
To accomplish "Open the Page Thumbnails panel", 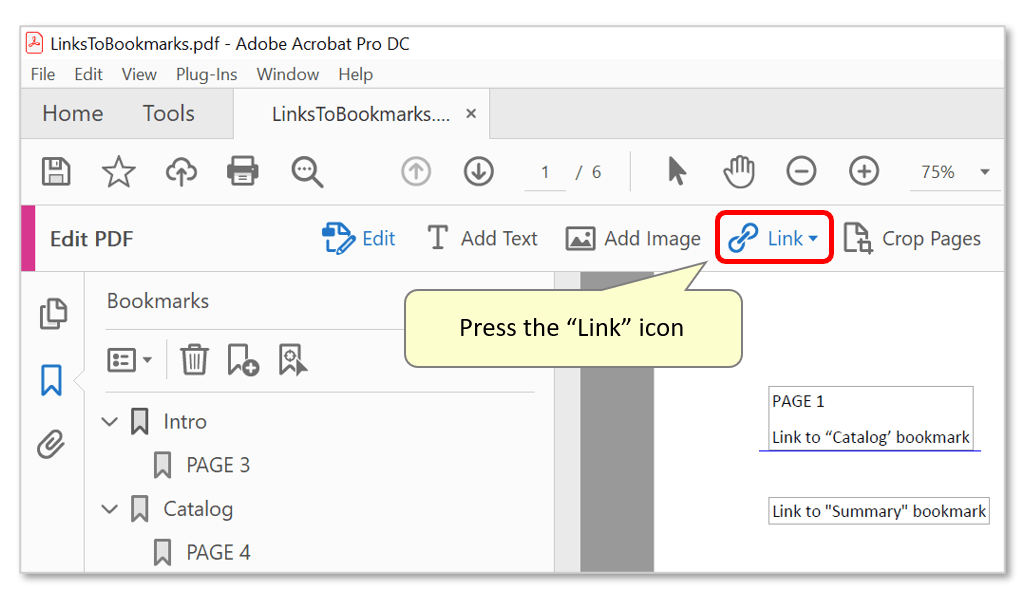I will (x=53, y=313).
